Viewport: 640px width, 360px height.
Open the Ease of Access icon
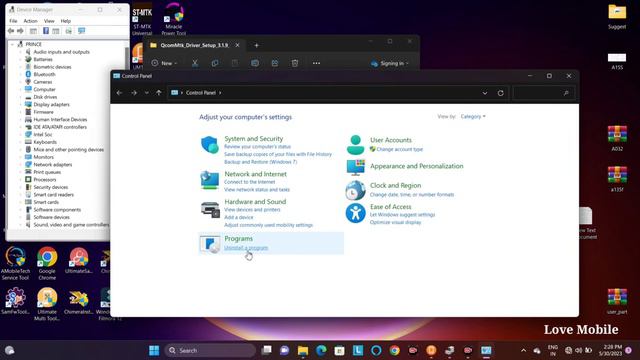[356, 213]
